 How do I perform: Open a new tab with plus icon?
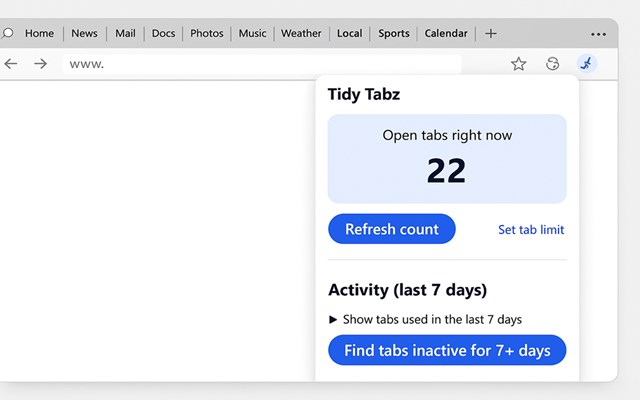pos(490,33)
